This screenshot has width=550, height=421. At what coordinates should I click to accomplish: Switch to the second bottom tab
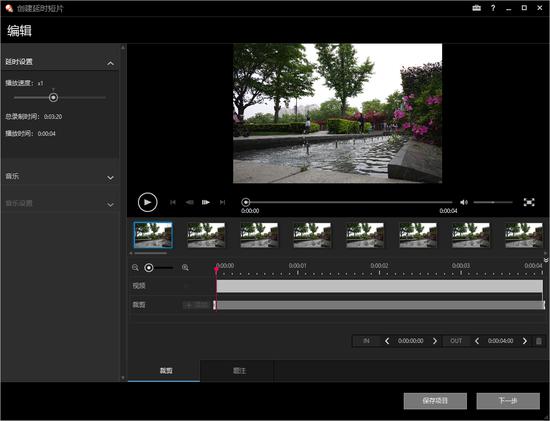pyautogui.click(x=240, y=371)
